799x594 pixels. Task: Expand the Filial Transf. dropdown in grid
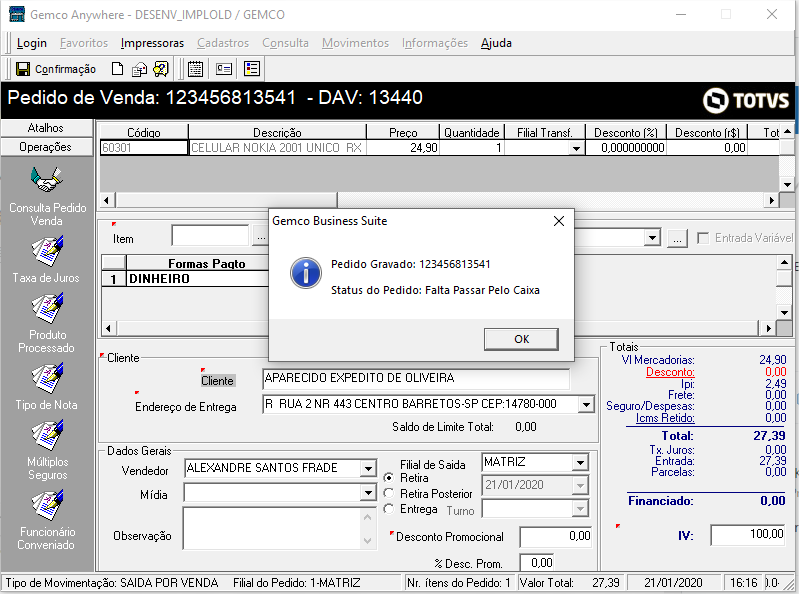(x=576, y=148)
